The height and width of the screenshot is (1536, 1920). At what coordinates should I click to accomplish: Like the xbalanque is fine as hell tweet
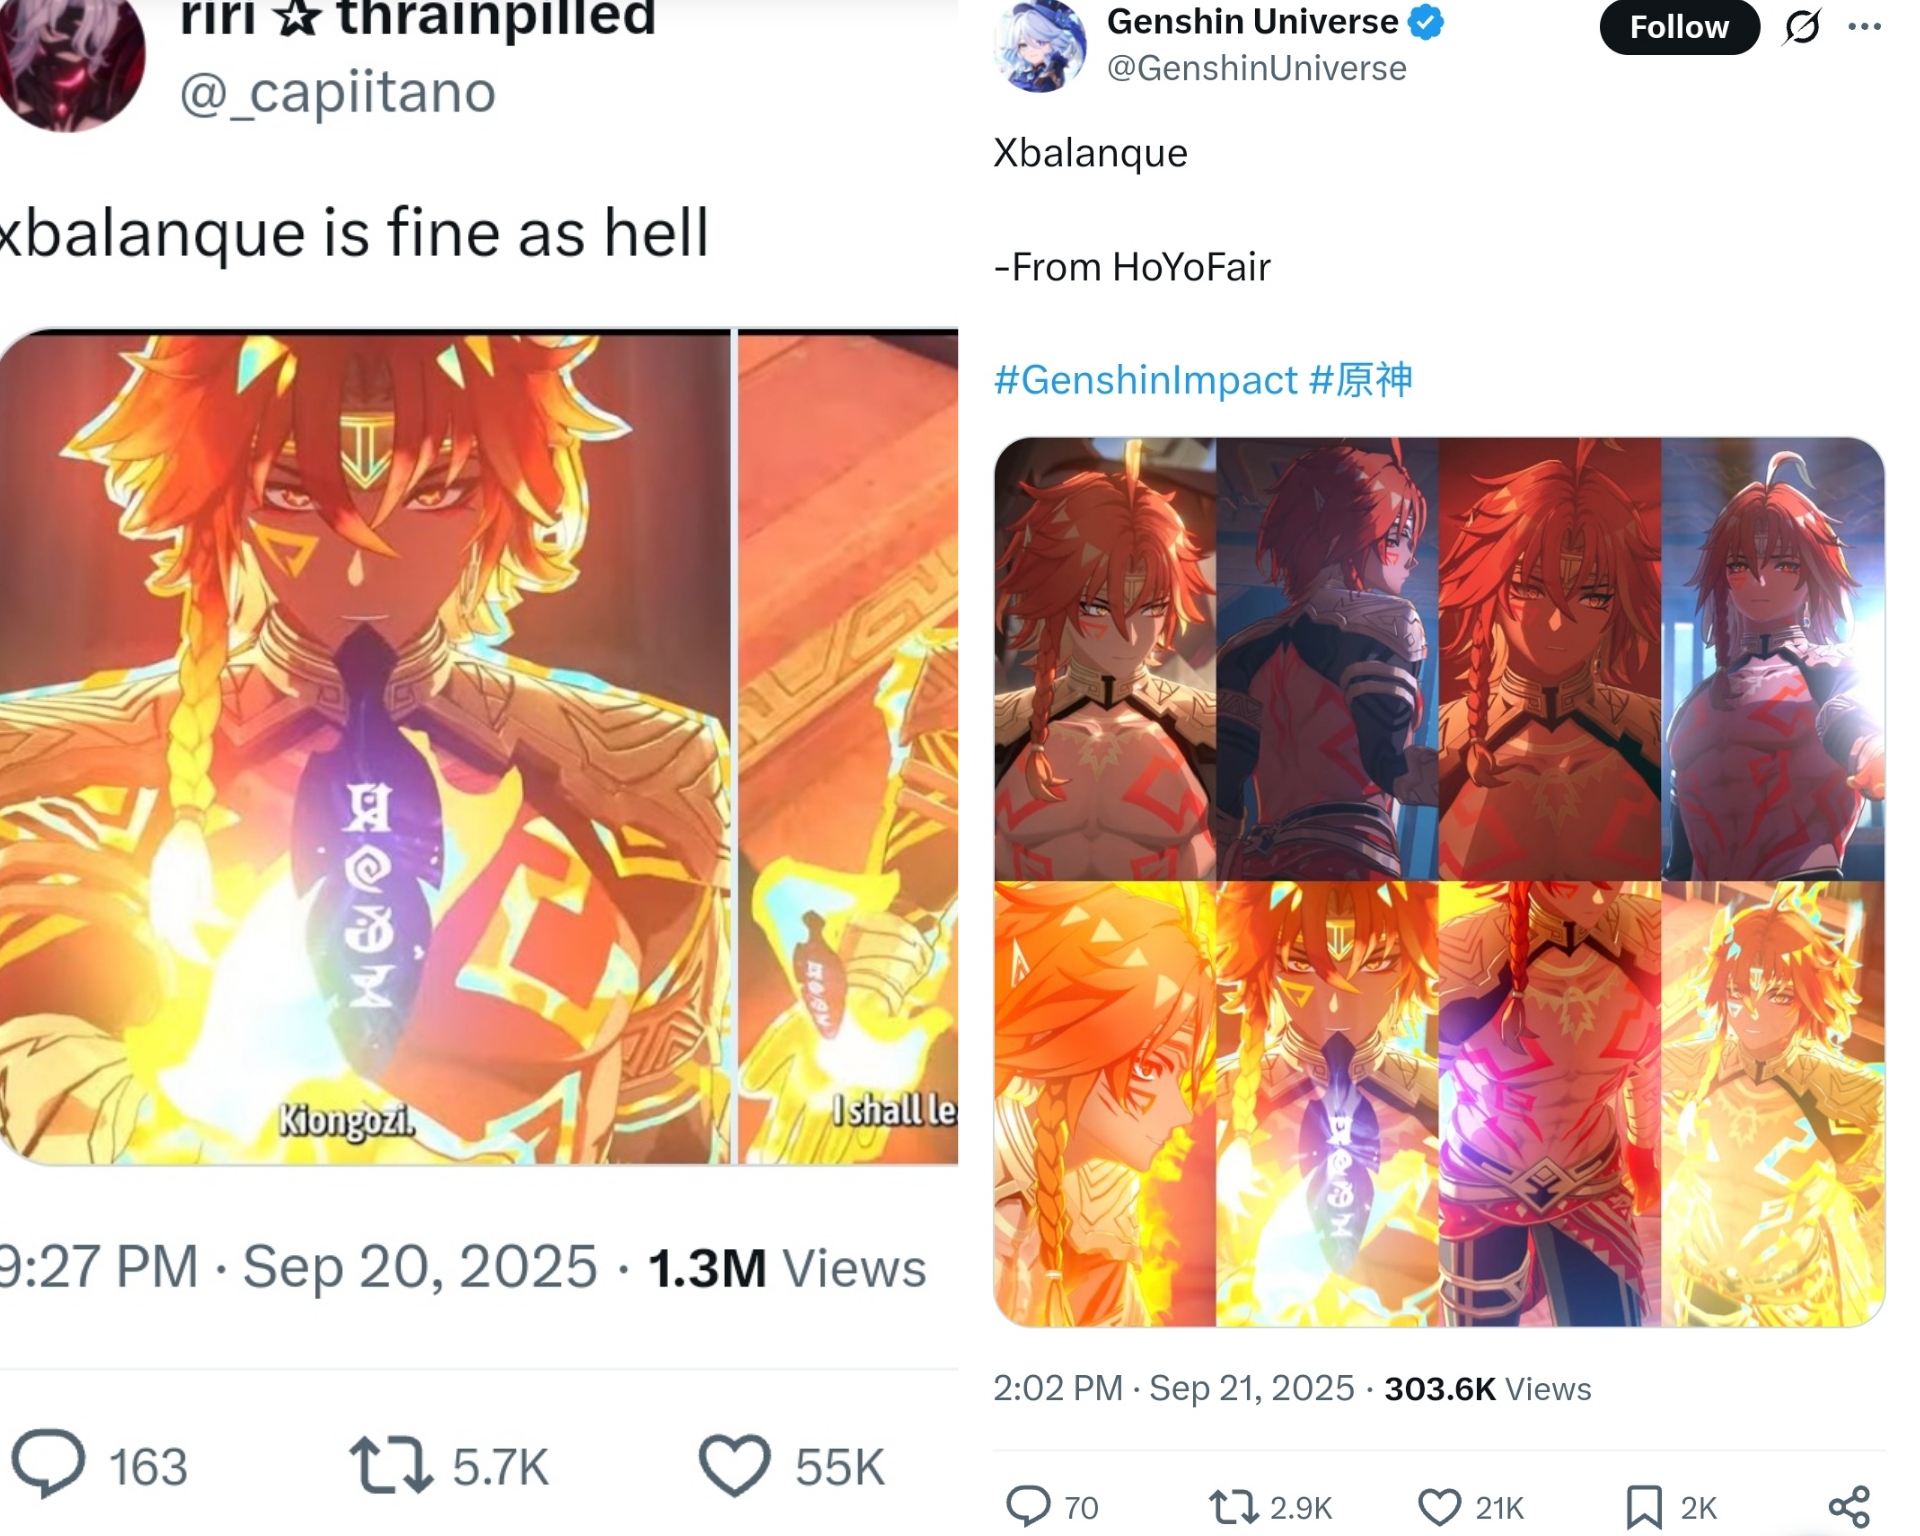pos(734,1466)
